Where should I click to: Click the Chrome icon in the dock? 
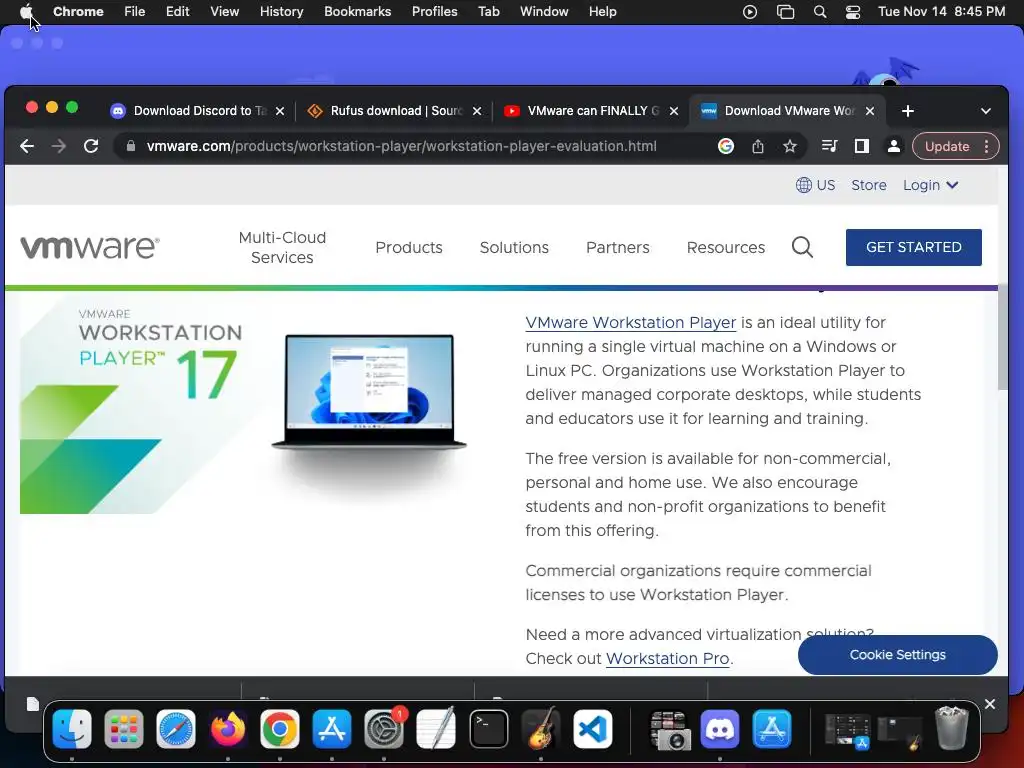point(280,729)
